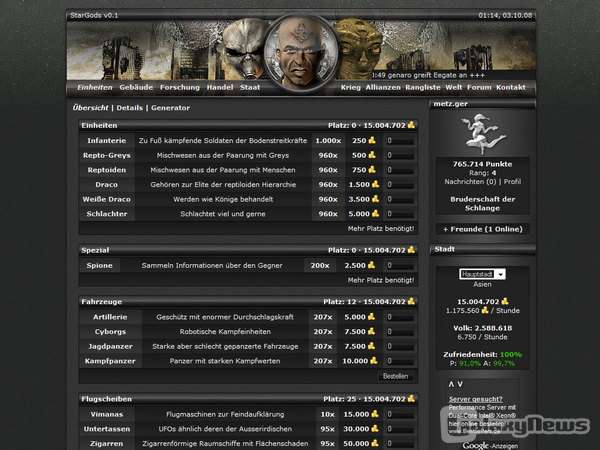Click the grey alien face in banner

pos(245,49)
